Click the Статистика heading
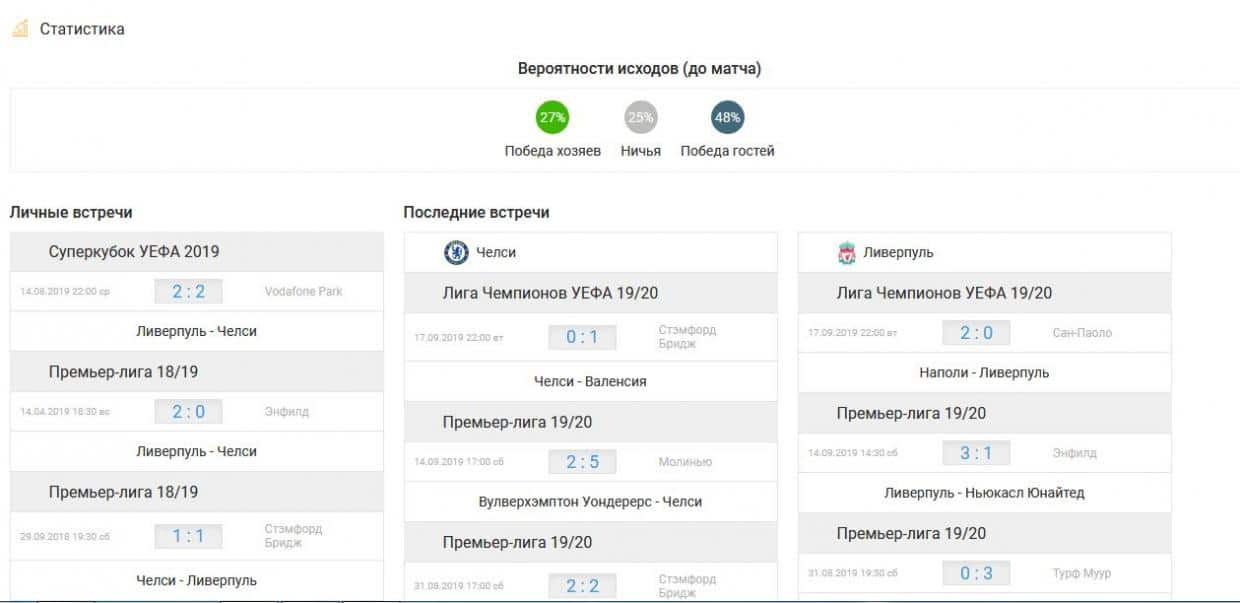This screenshot has height=603, width=1240. point(82,29)
